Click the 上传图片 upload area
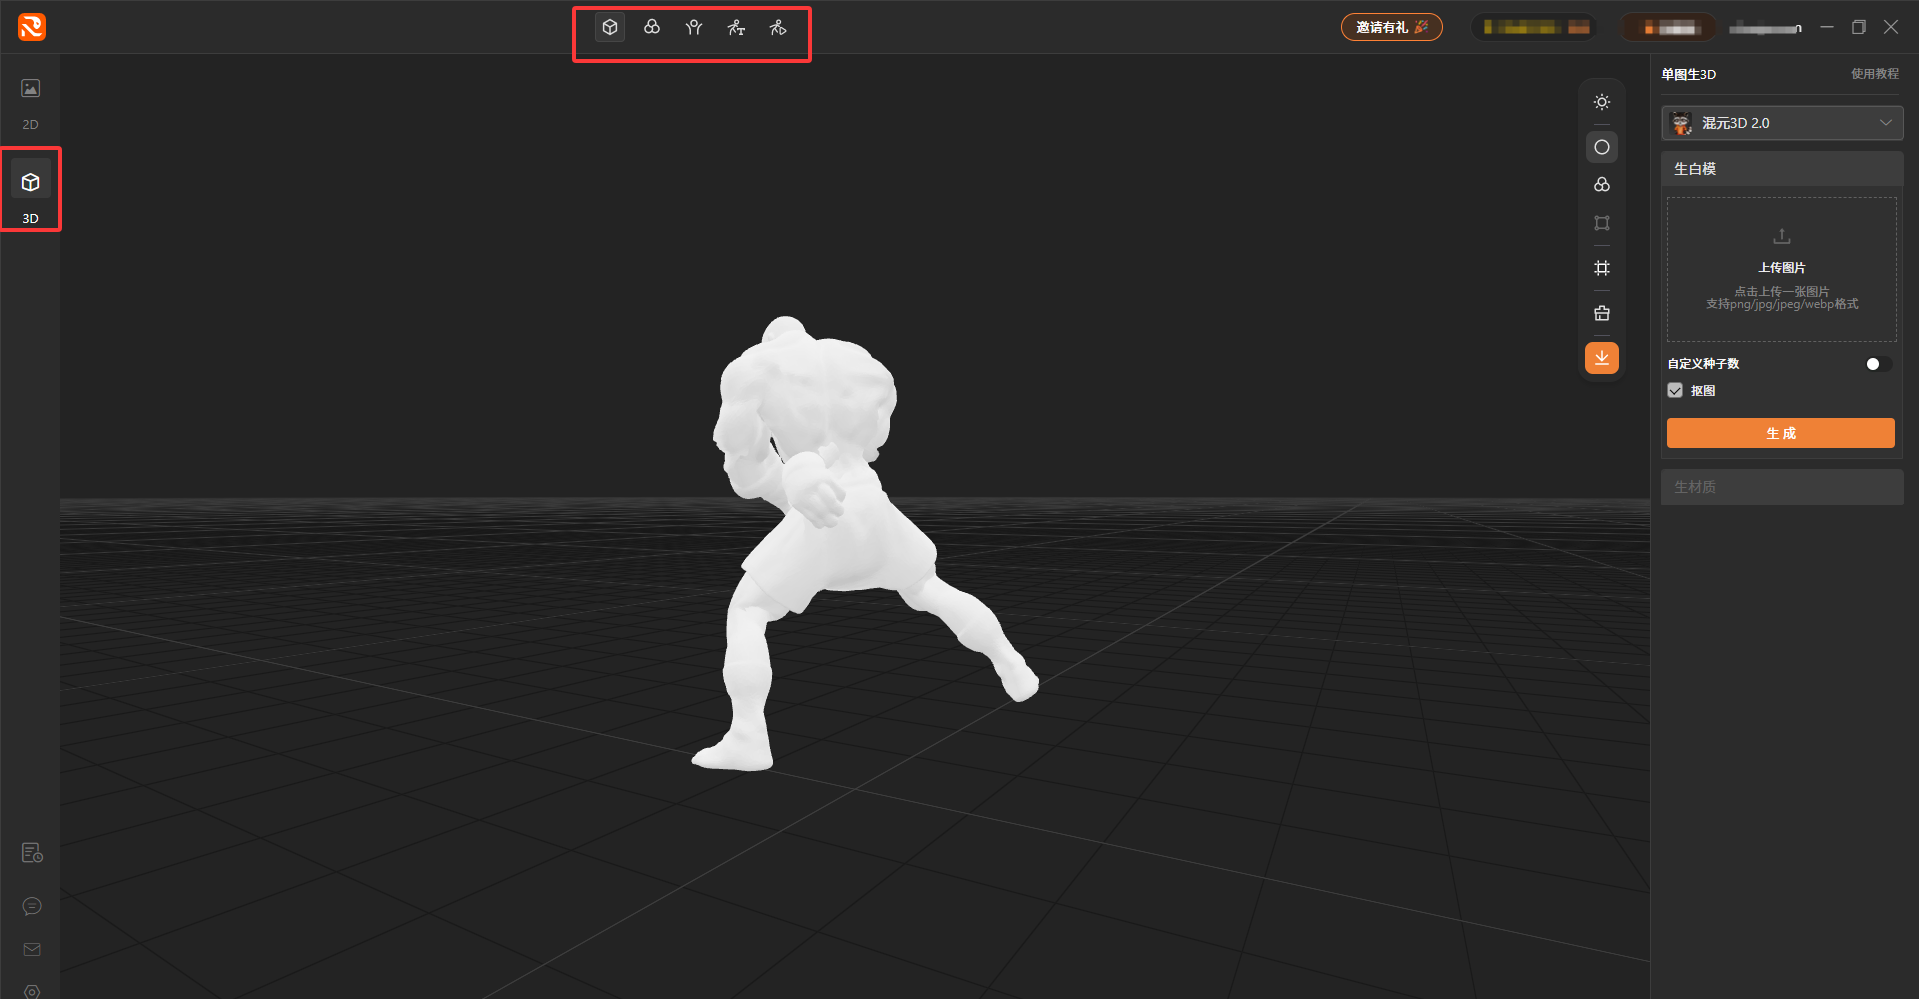This screenshot has height=999, width=1919. tap(1781, 270)
